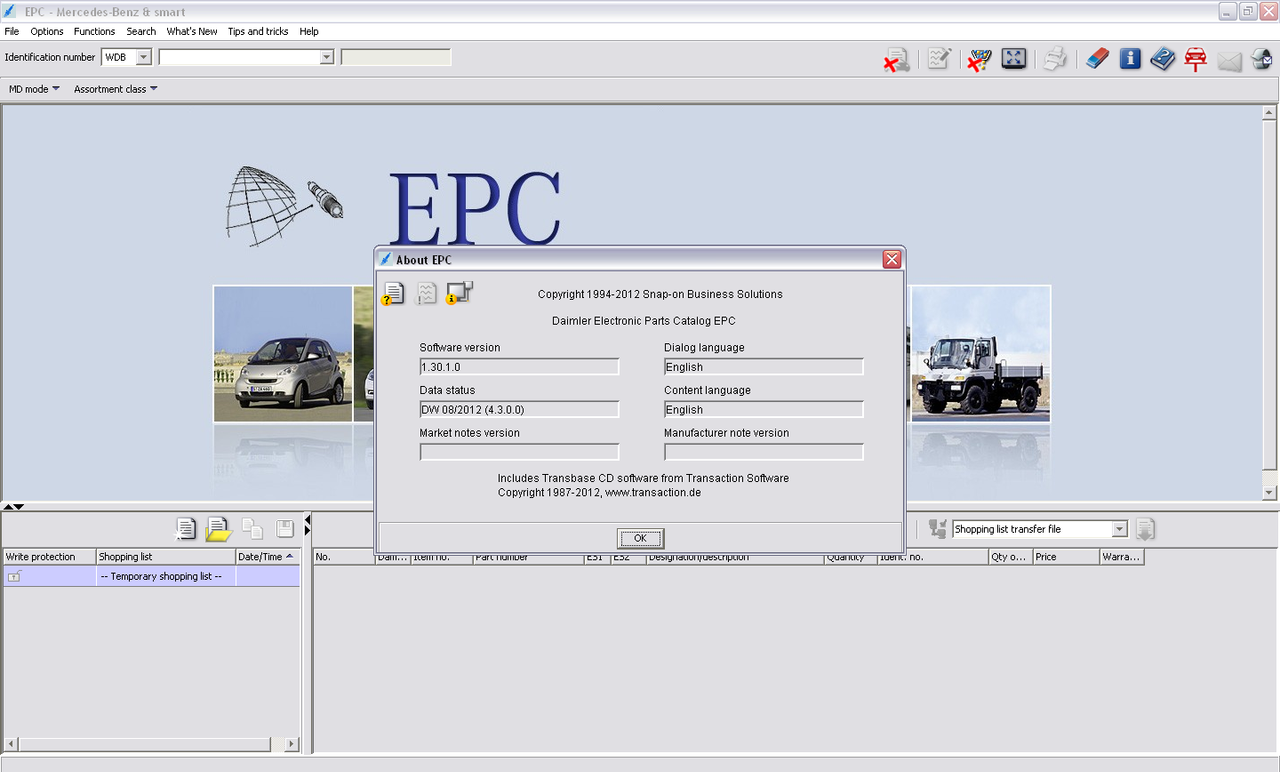Click the download arrow icon beside transfer file
The image size is (1280, 772).
coord(1146,529)
